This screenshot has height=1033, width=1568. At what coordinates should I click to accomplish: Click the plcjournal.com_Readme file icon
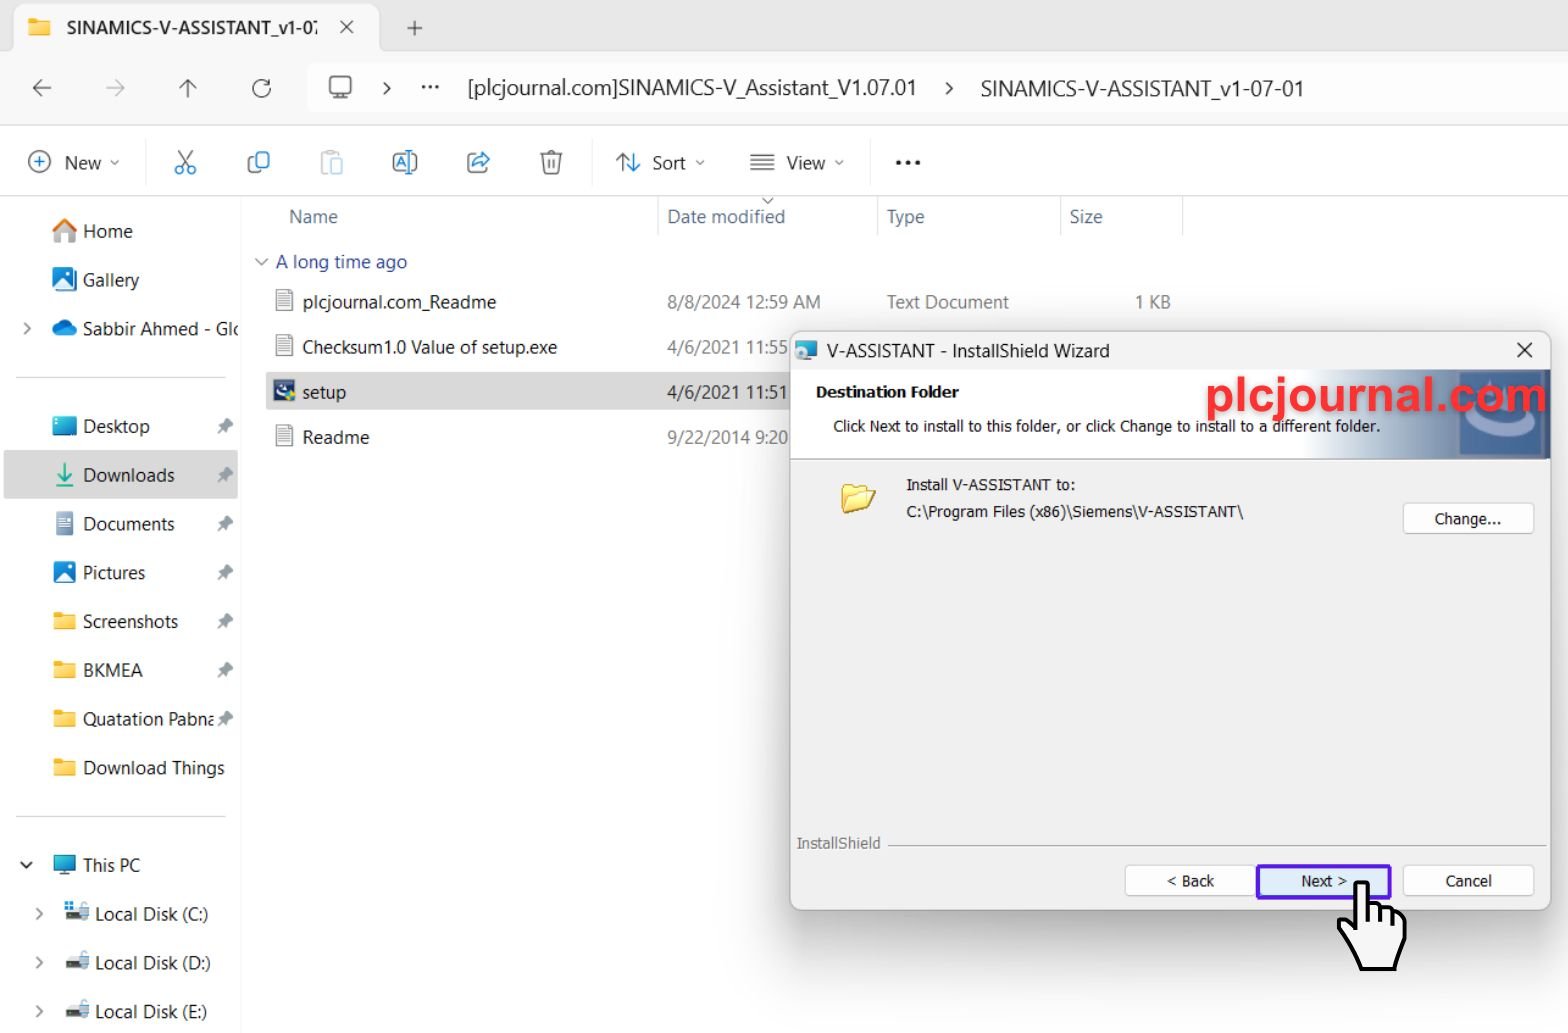(x=284, y=300)
